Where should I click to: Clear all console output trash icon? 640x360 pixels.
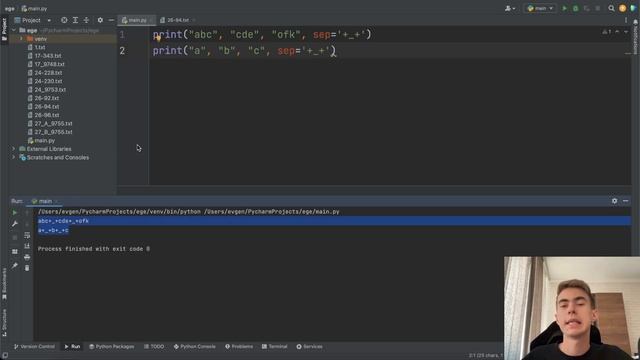pyautogui.click(x=27, y=268)
